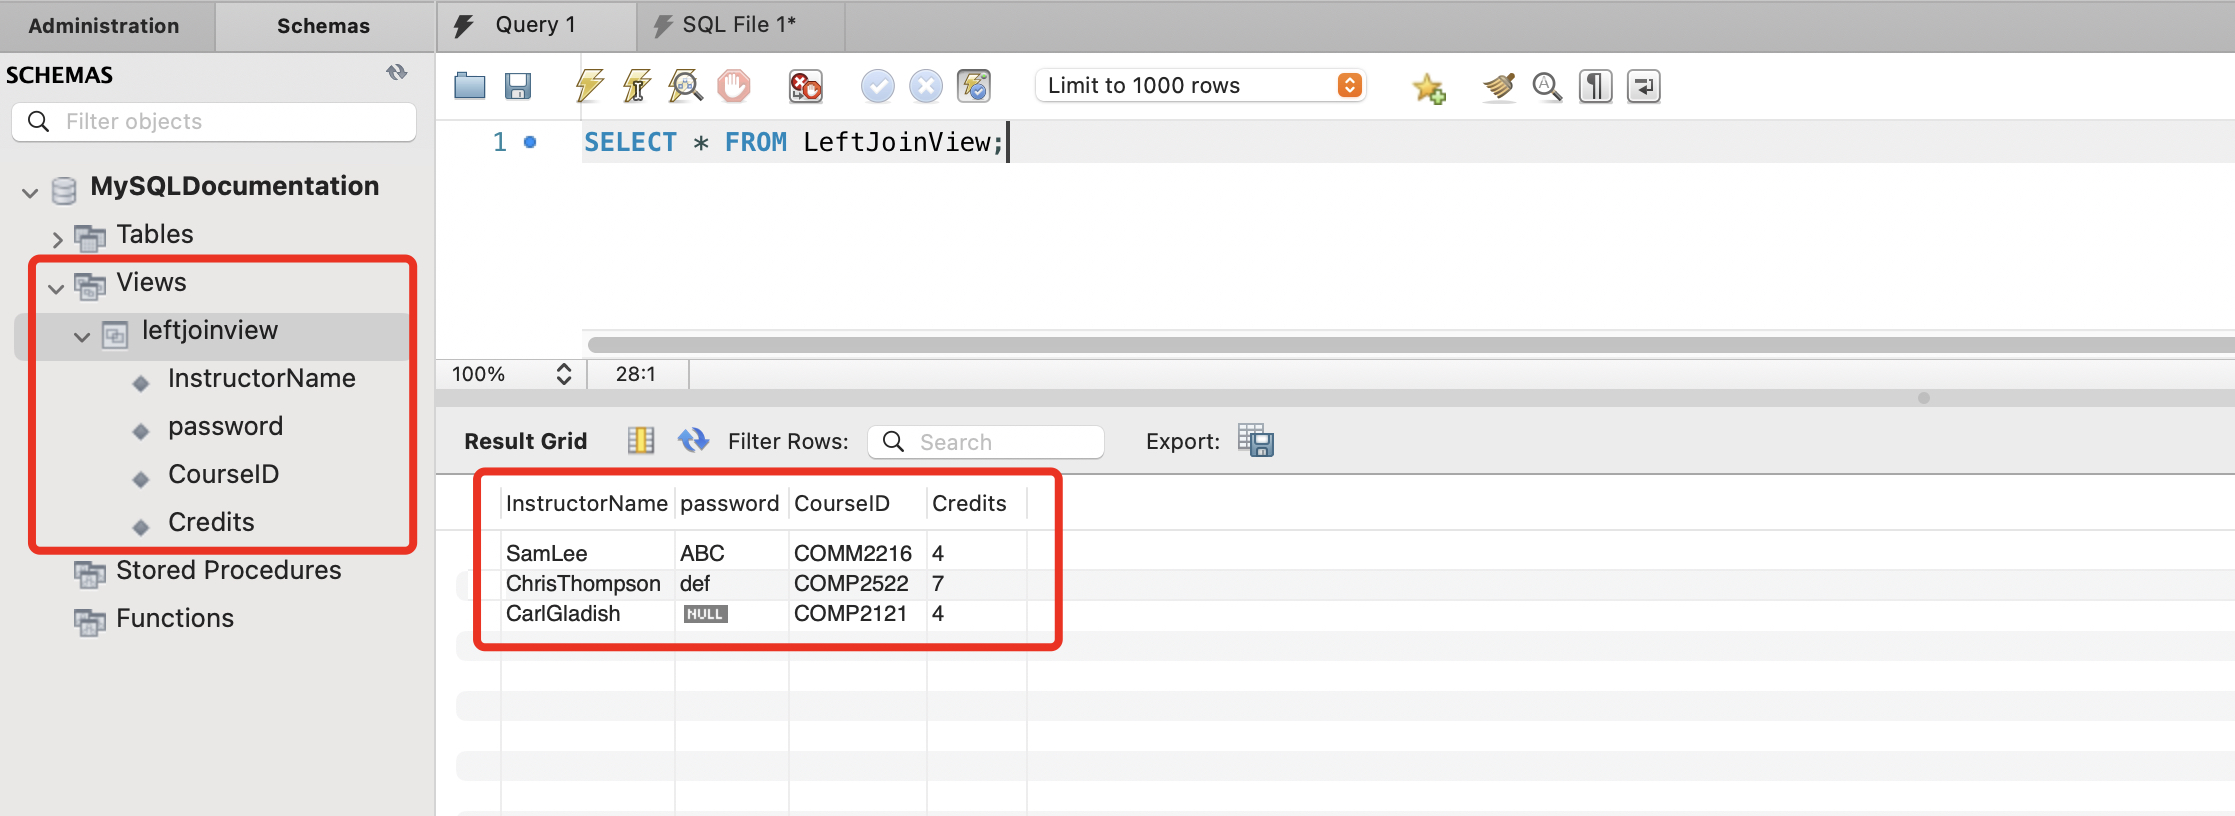
Task: Open a SQL script file icon
Action: [x=469, y=86]
